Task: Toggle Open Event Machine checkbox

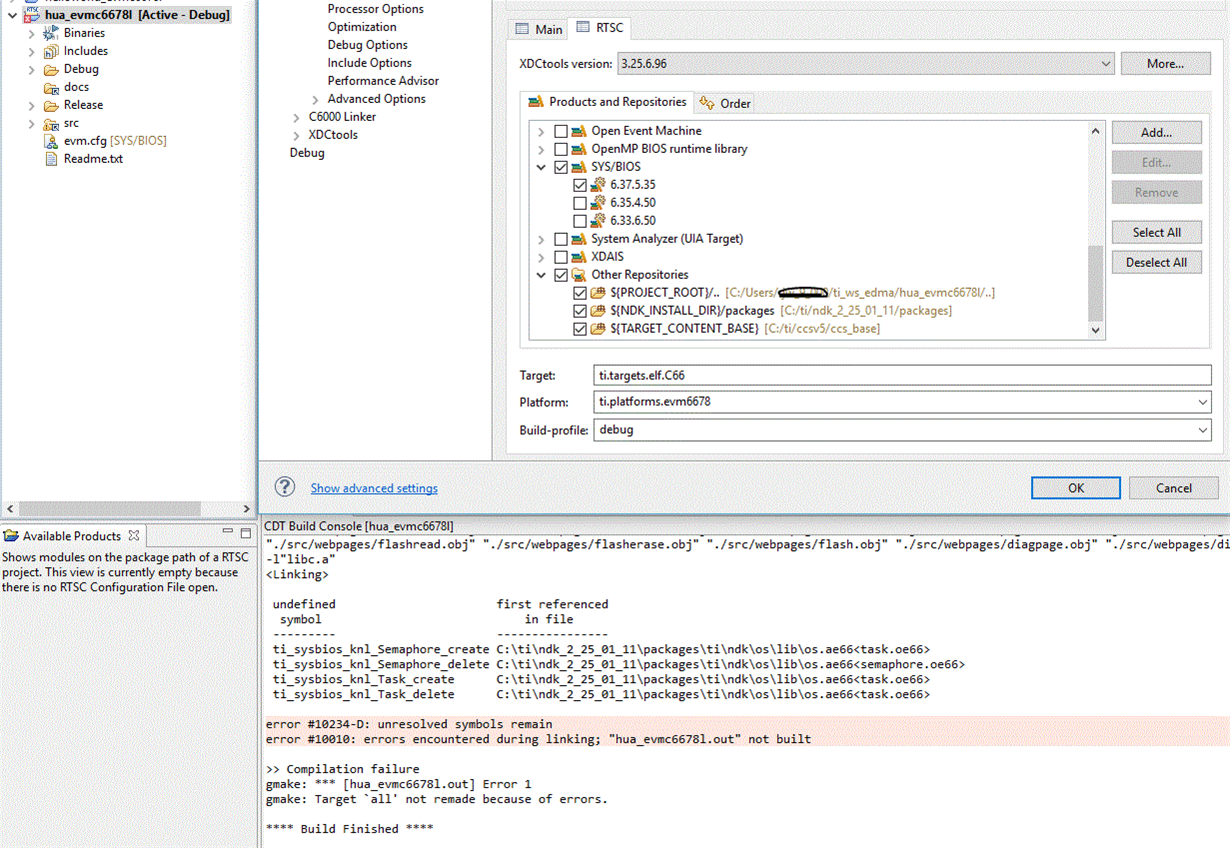Action: pyautogui.click(x=561, y=131)
